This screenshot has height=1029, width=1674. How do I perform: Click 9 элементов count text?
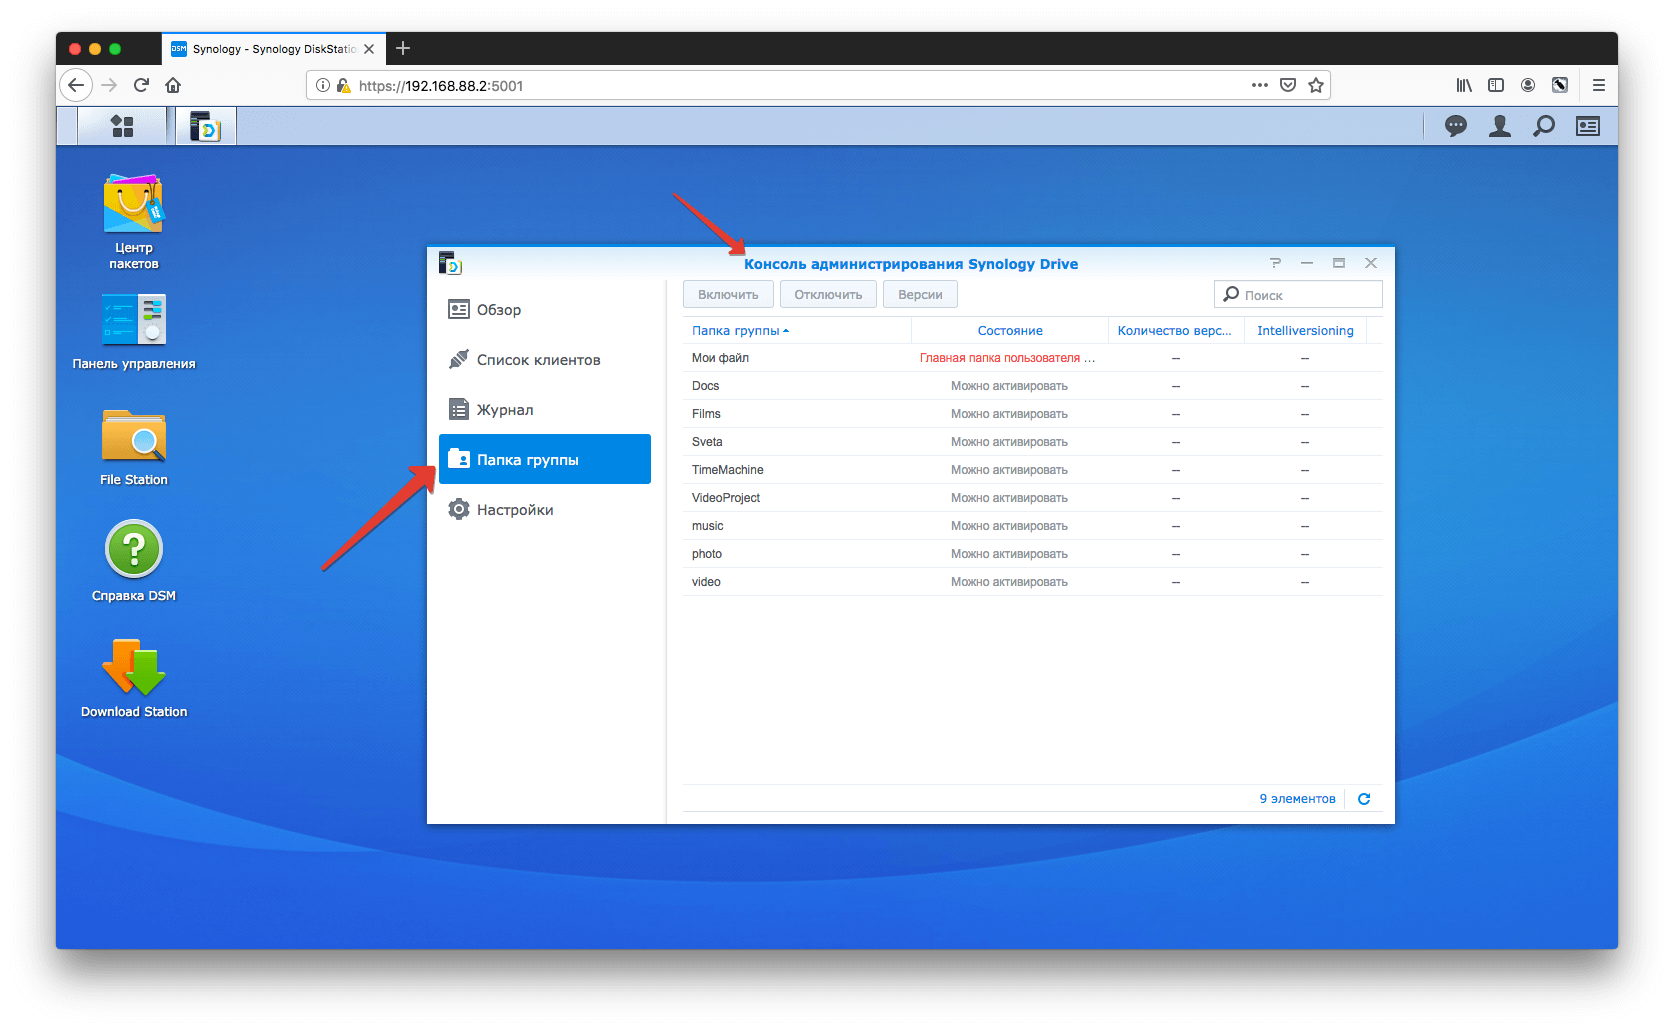1297,799
